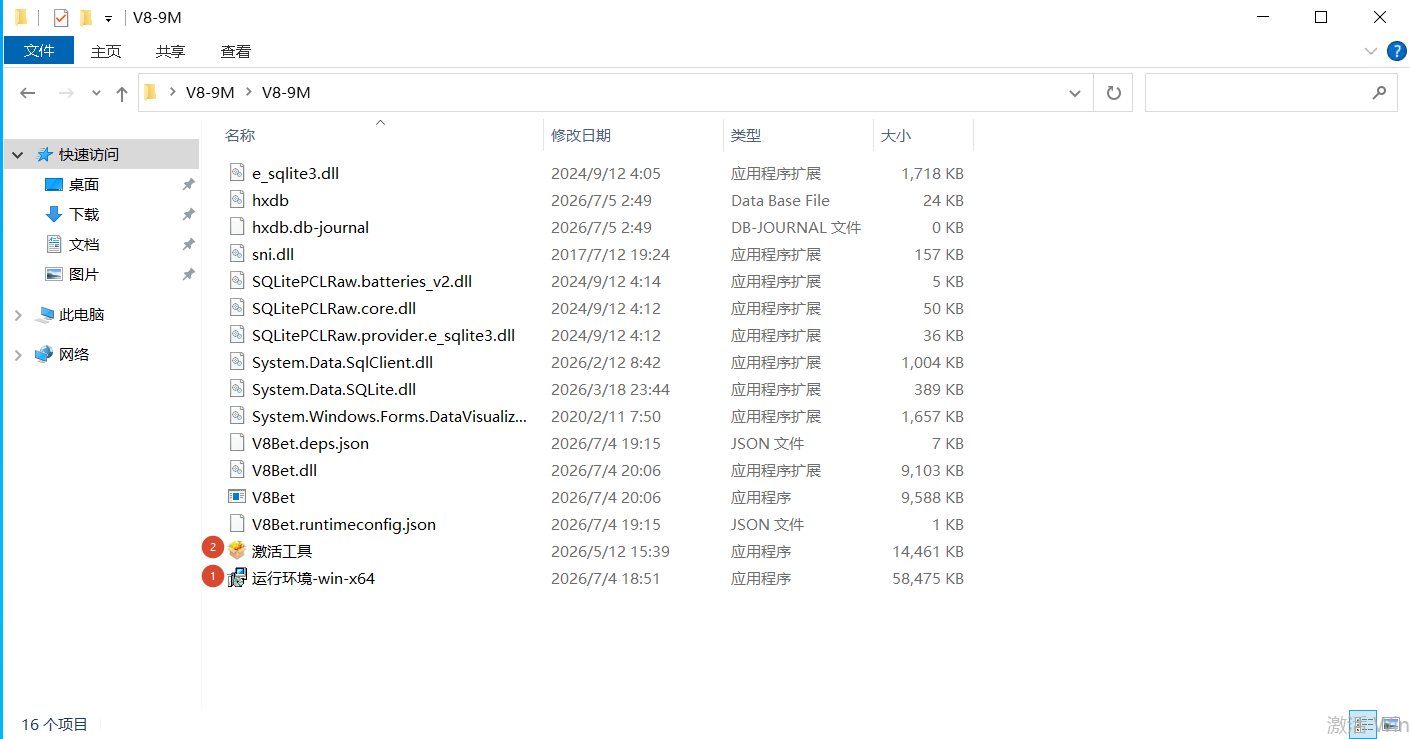1410x739 pixels.
Task: Select the hxdb.db-journal file icon
Action: click(x=237, y=227)
